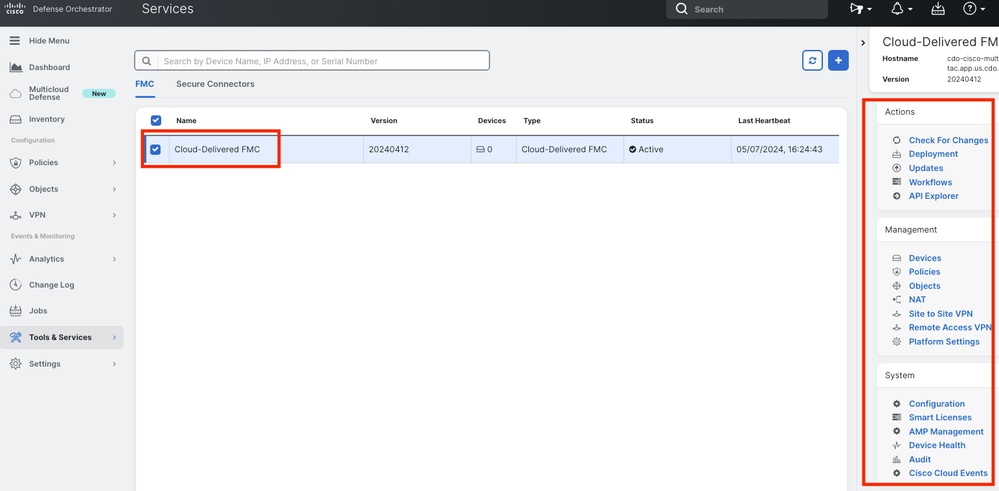
Task: Expand the Objects submenu chevron
Action: [115, 189]
